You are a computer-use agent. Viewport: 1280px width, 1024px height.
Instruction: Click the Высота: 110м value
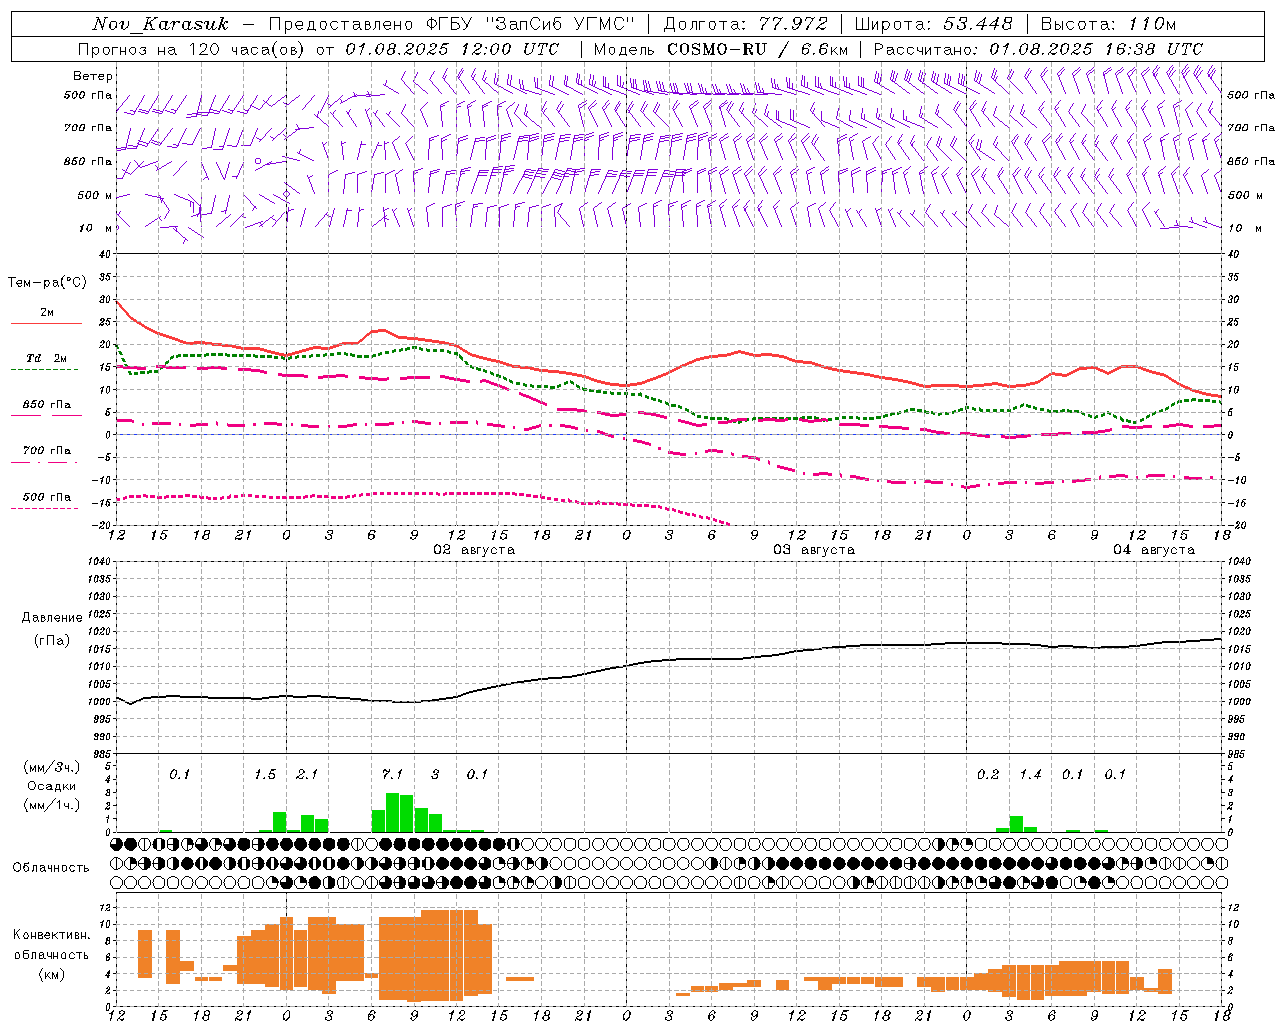point(1107,24)
